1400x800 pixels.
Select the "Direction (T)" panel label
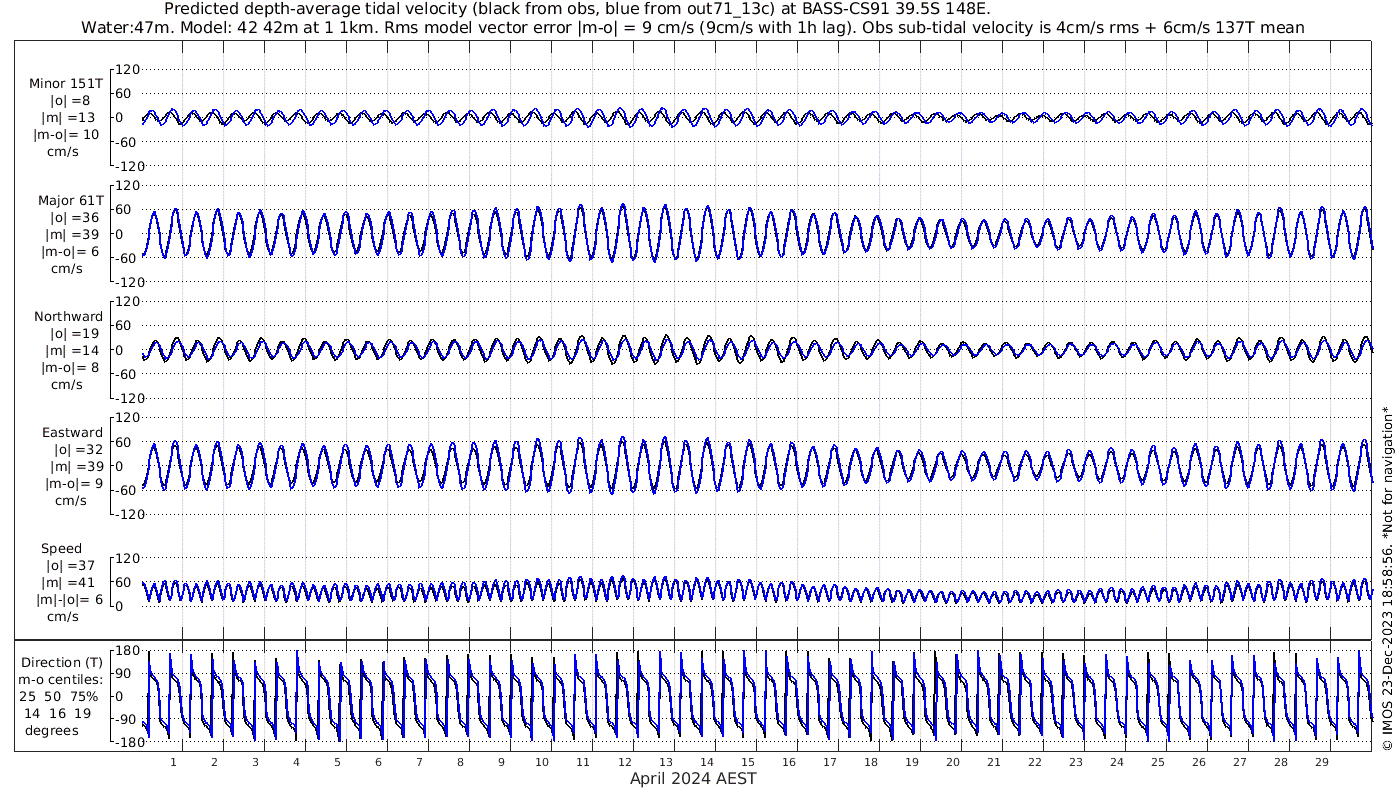(x=62, y=662)
